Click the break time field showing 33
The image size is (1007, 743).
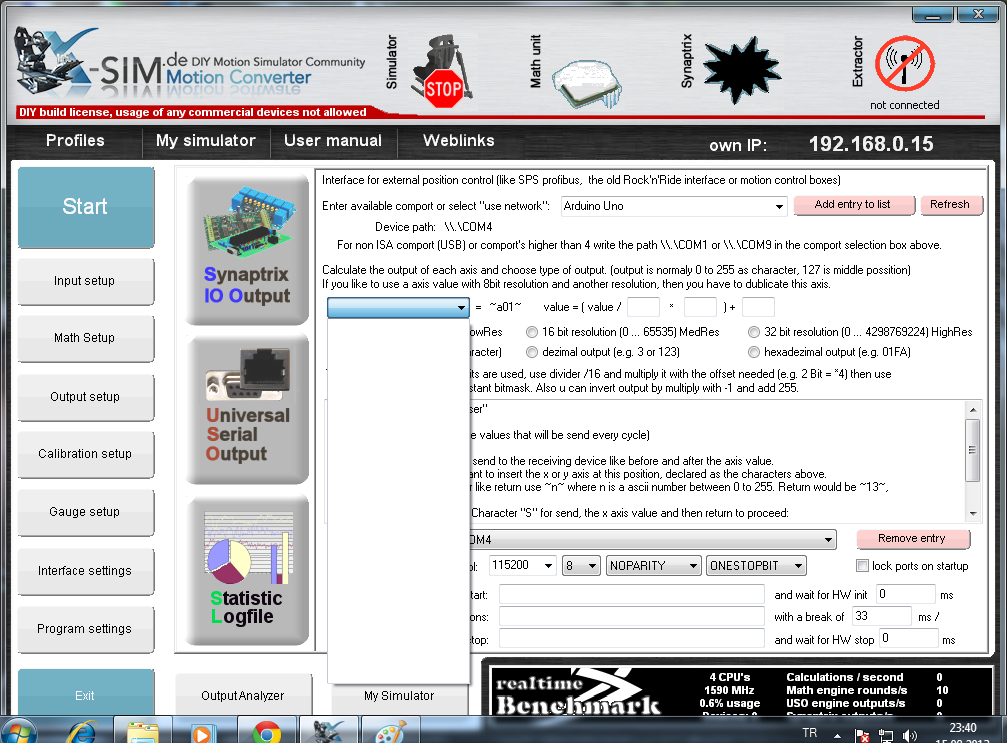click(882, 616)
